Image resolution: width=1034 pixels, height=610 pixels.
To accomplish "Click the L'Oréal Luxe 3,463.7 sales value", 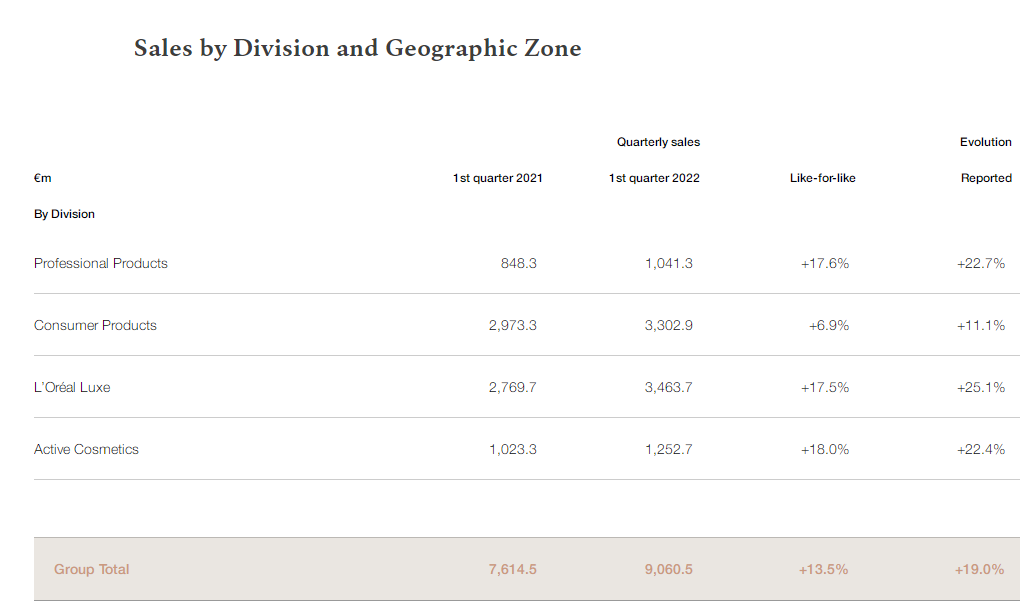I will click(668, 387).
